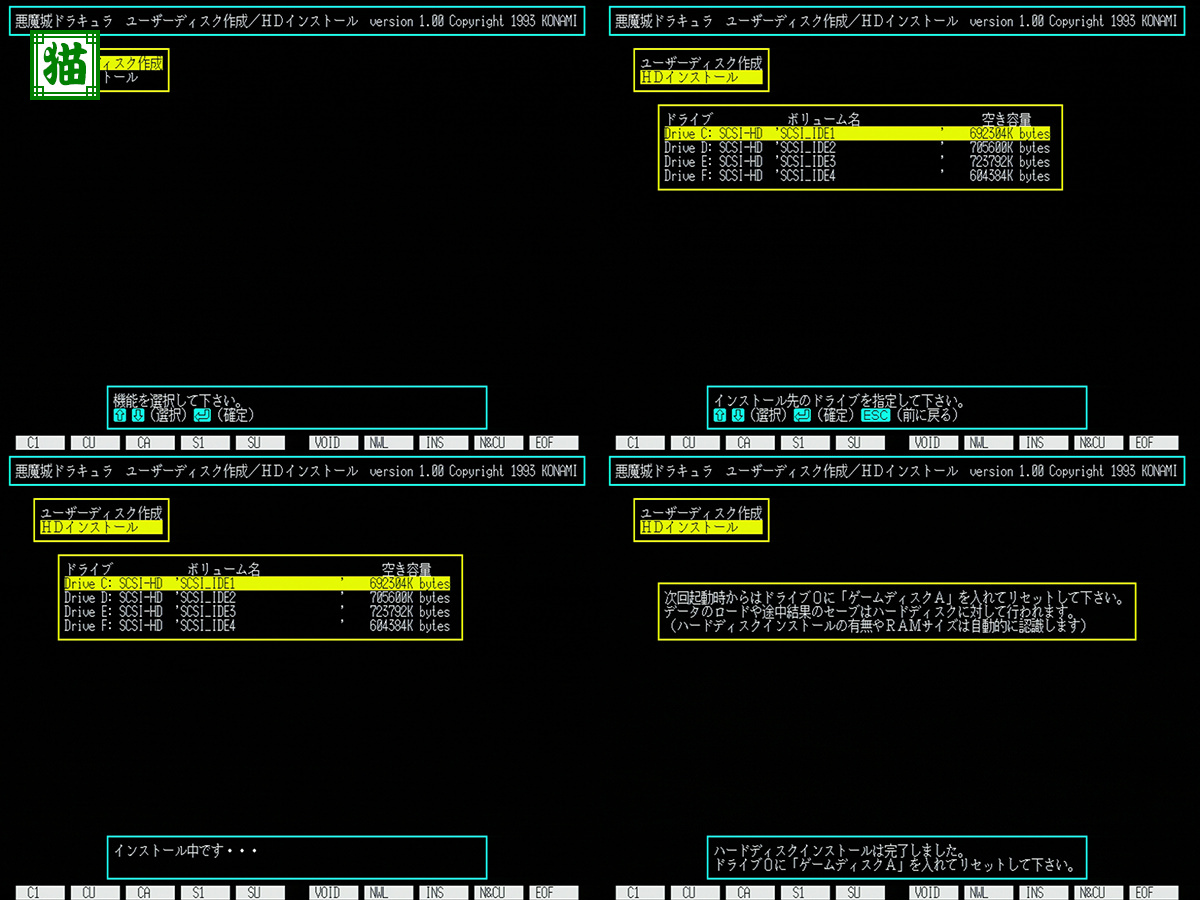Screen dimensions: 1200x900
Task: Select ユーザーディスク作成 in the top-right screen menu
Action: click(701, 63)
